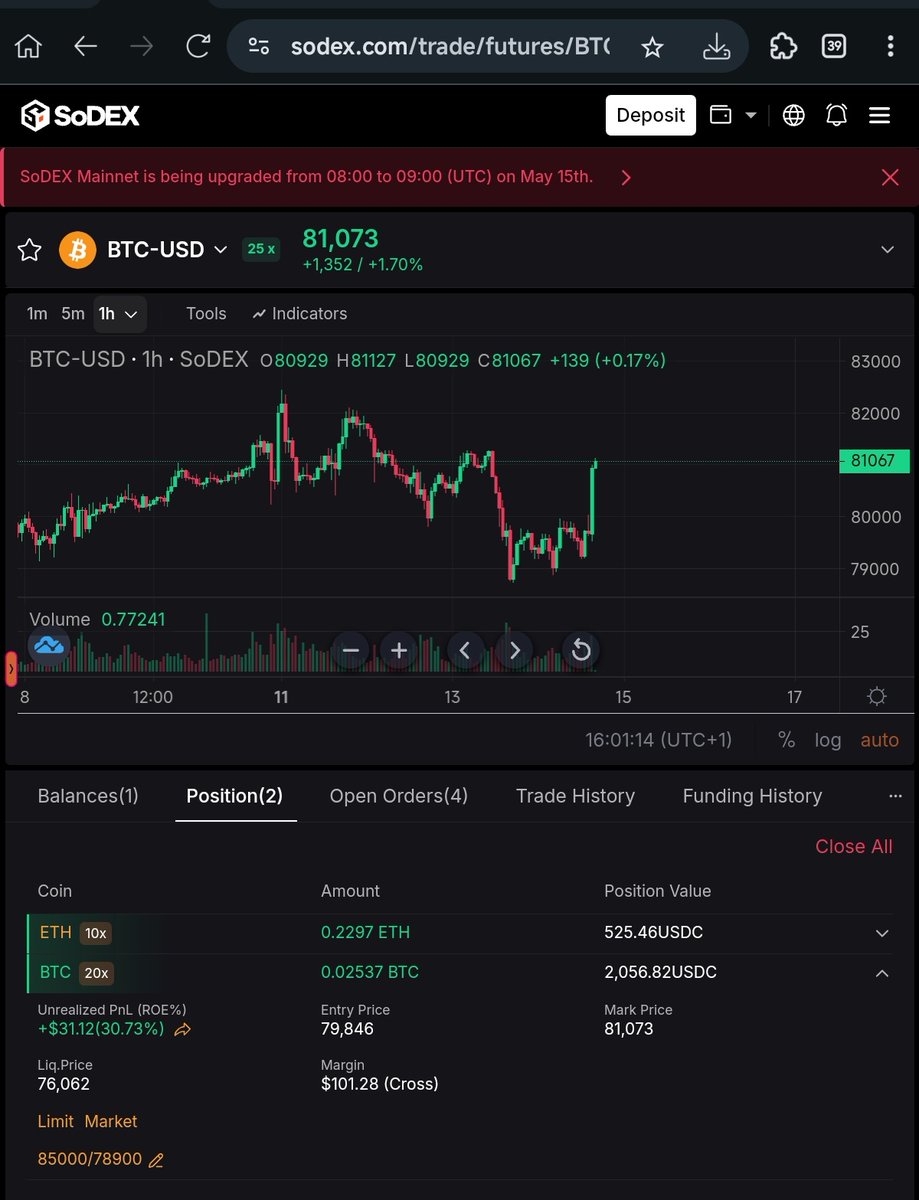
Task: Click the 525.46USDC position value
Action: [654, 933]
